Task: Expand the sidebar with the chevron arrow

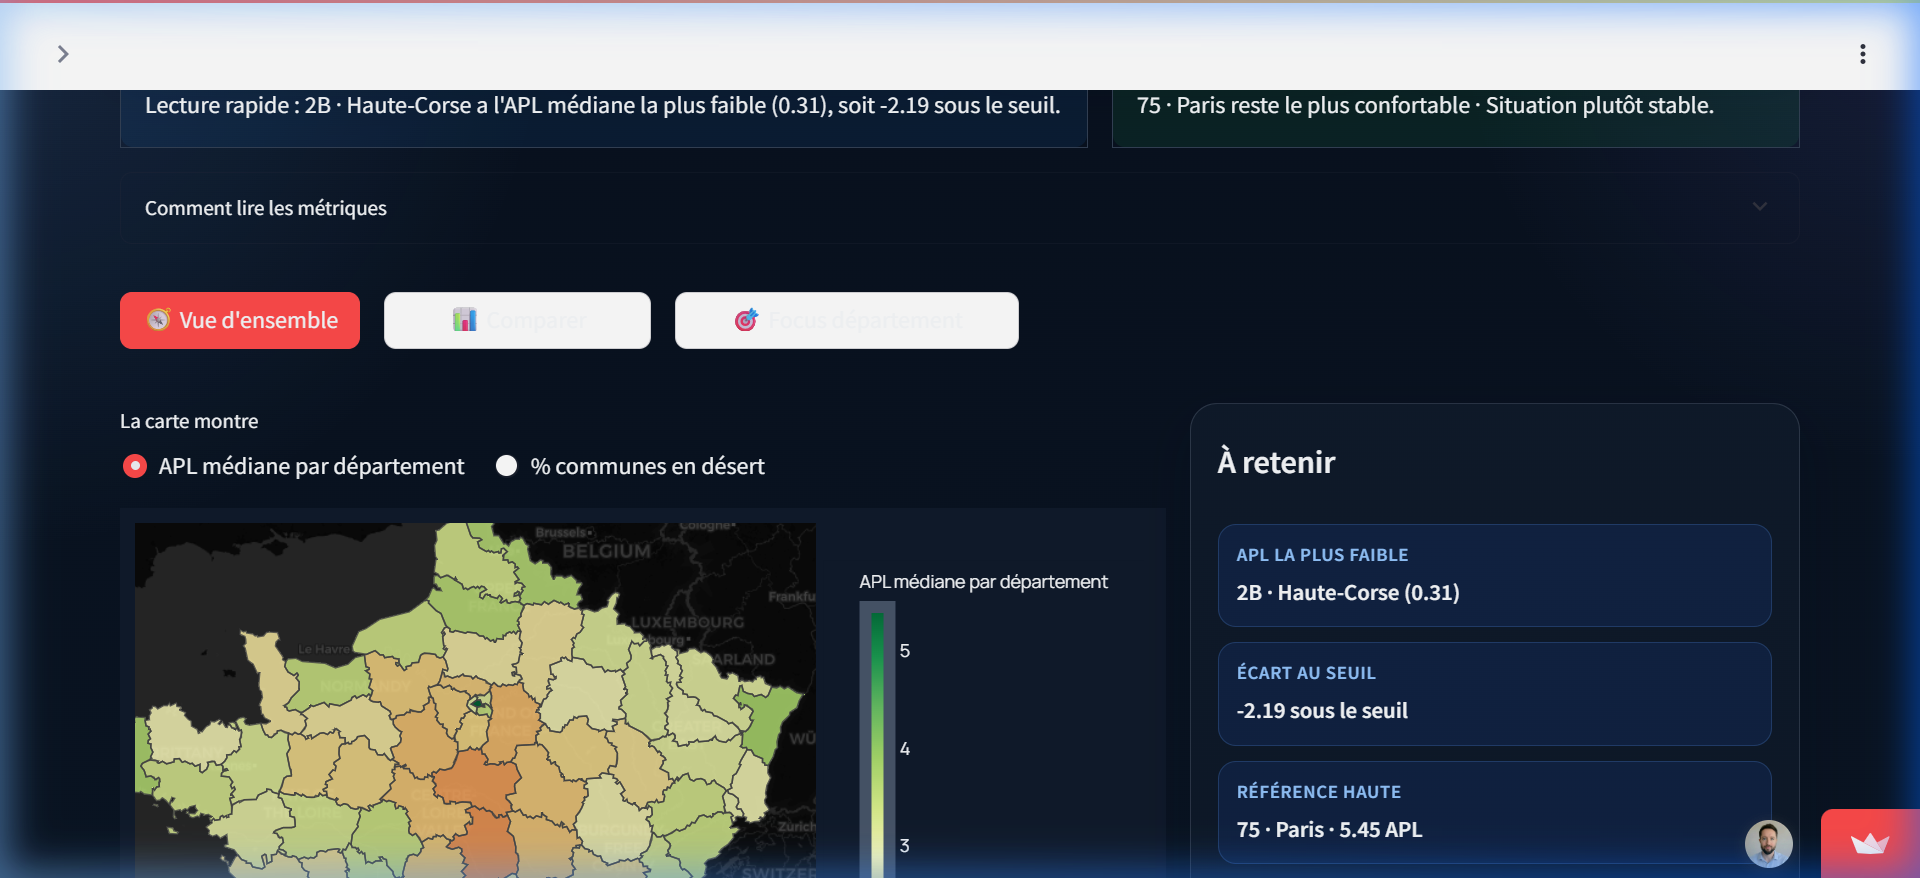Action: tap(63, 54)
